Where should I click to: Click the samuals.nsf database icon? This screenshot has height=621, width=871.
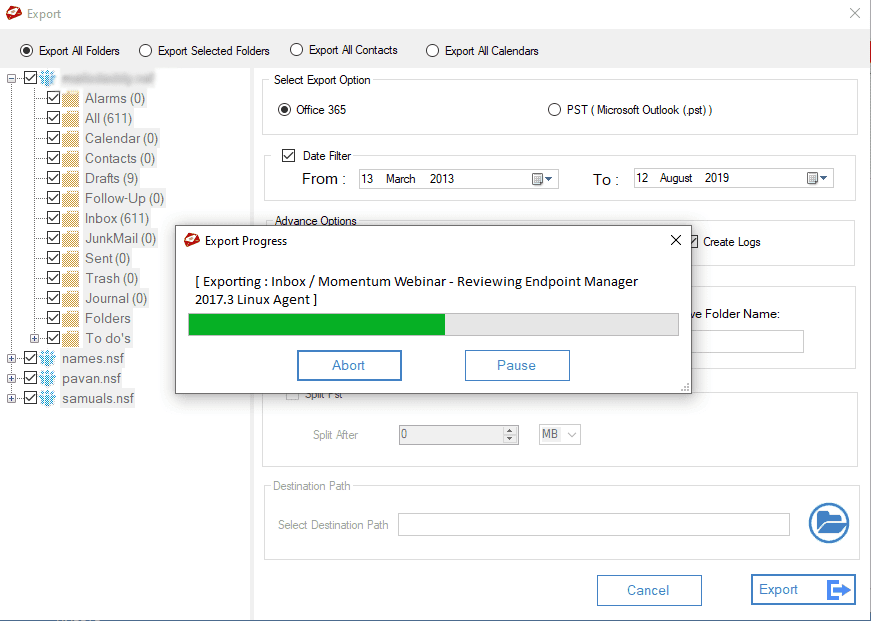[48, 398]
